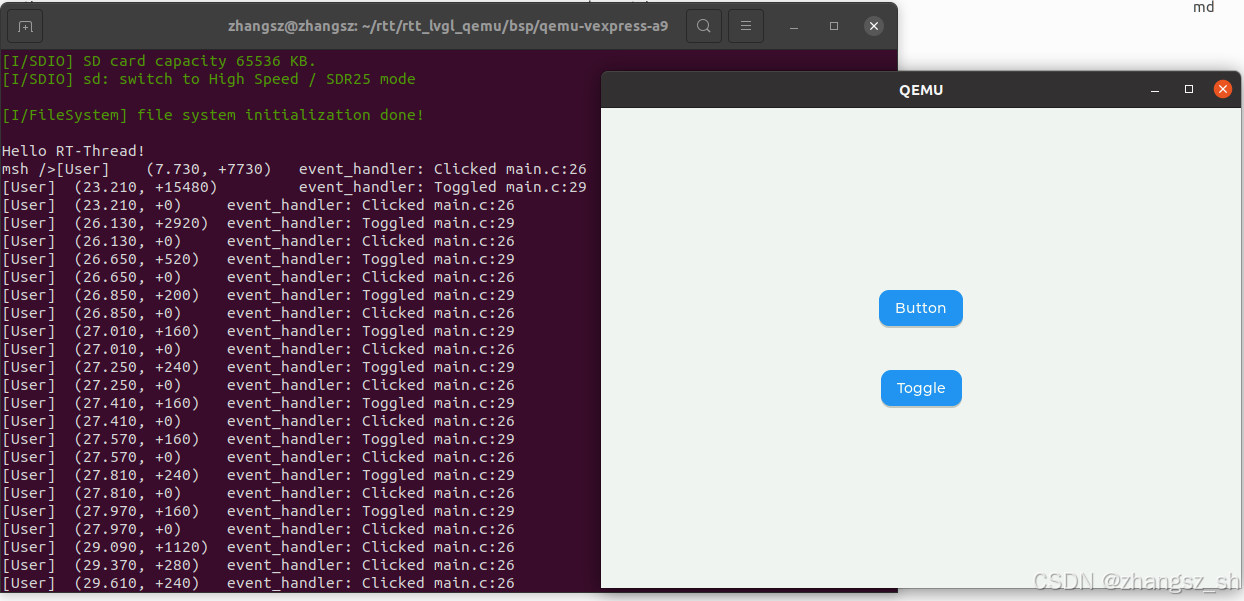1244x601 pixels.
Task: Select the log line with "(29.610, +240)"
Action: 258,583
